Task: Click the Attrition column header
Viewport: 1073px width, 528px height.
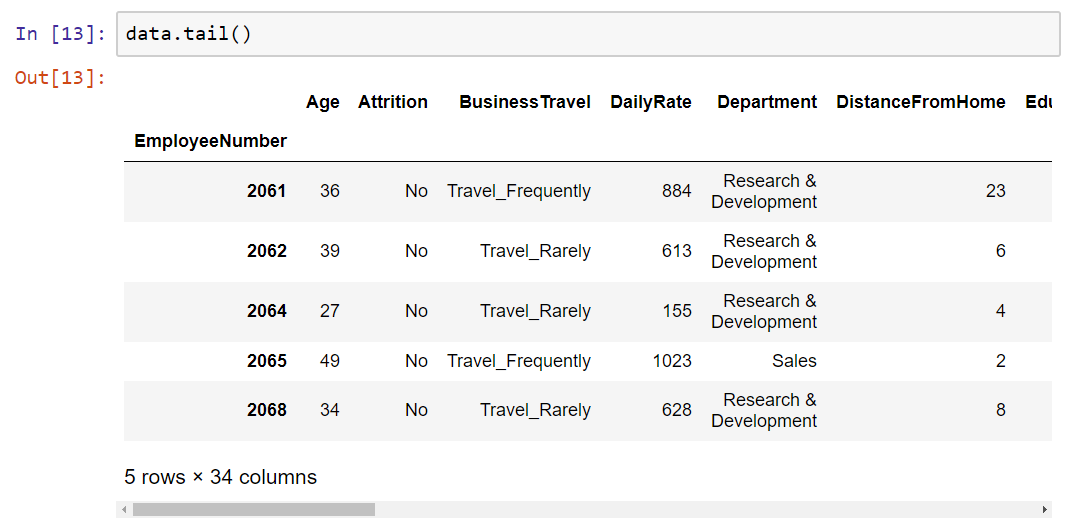Action: [393, 102]
